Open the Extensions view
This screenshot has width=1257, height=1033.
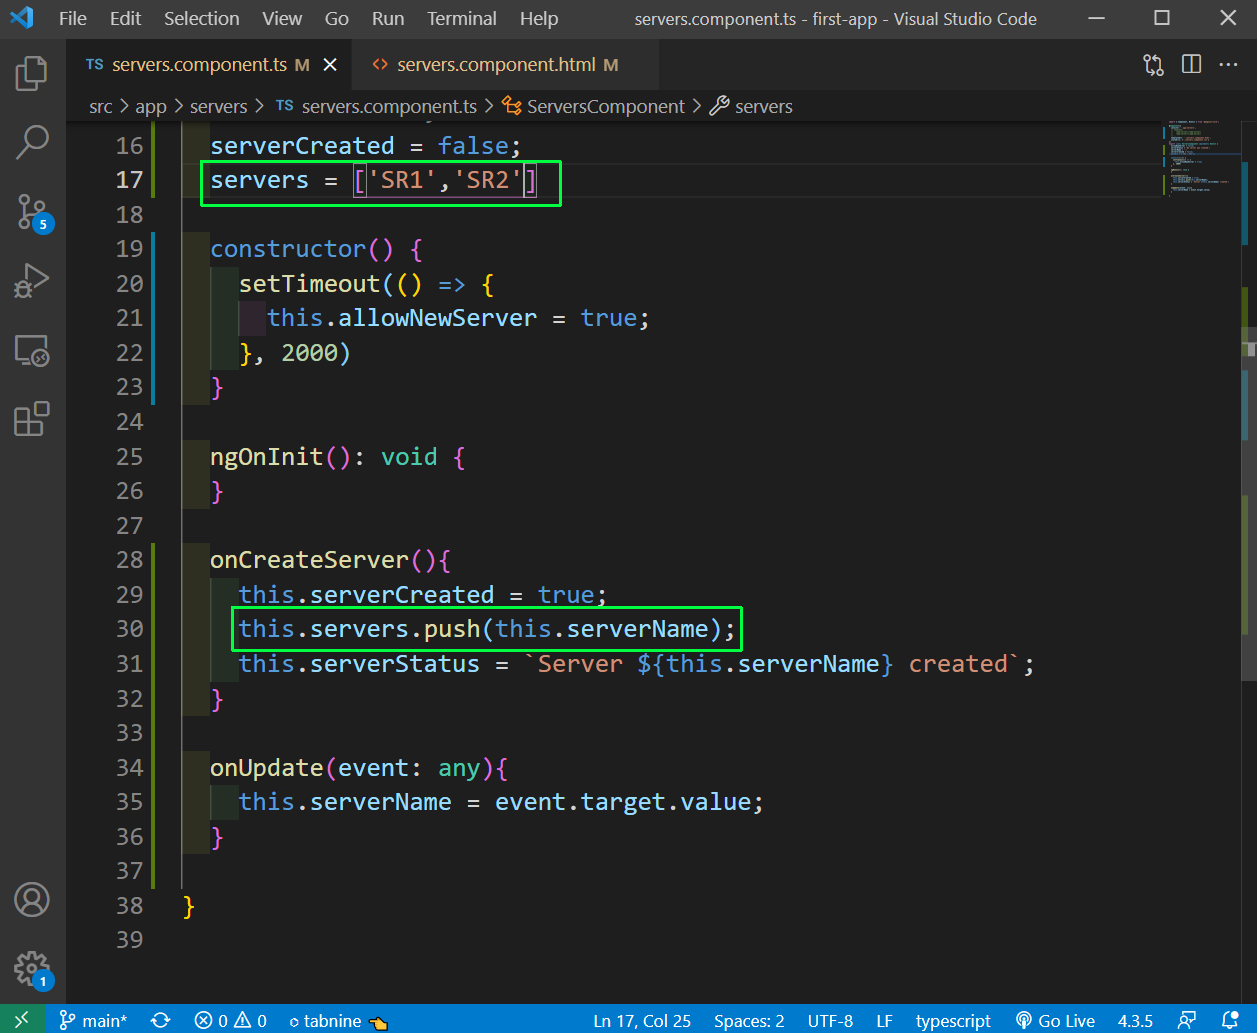[32, 419]
